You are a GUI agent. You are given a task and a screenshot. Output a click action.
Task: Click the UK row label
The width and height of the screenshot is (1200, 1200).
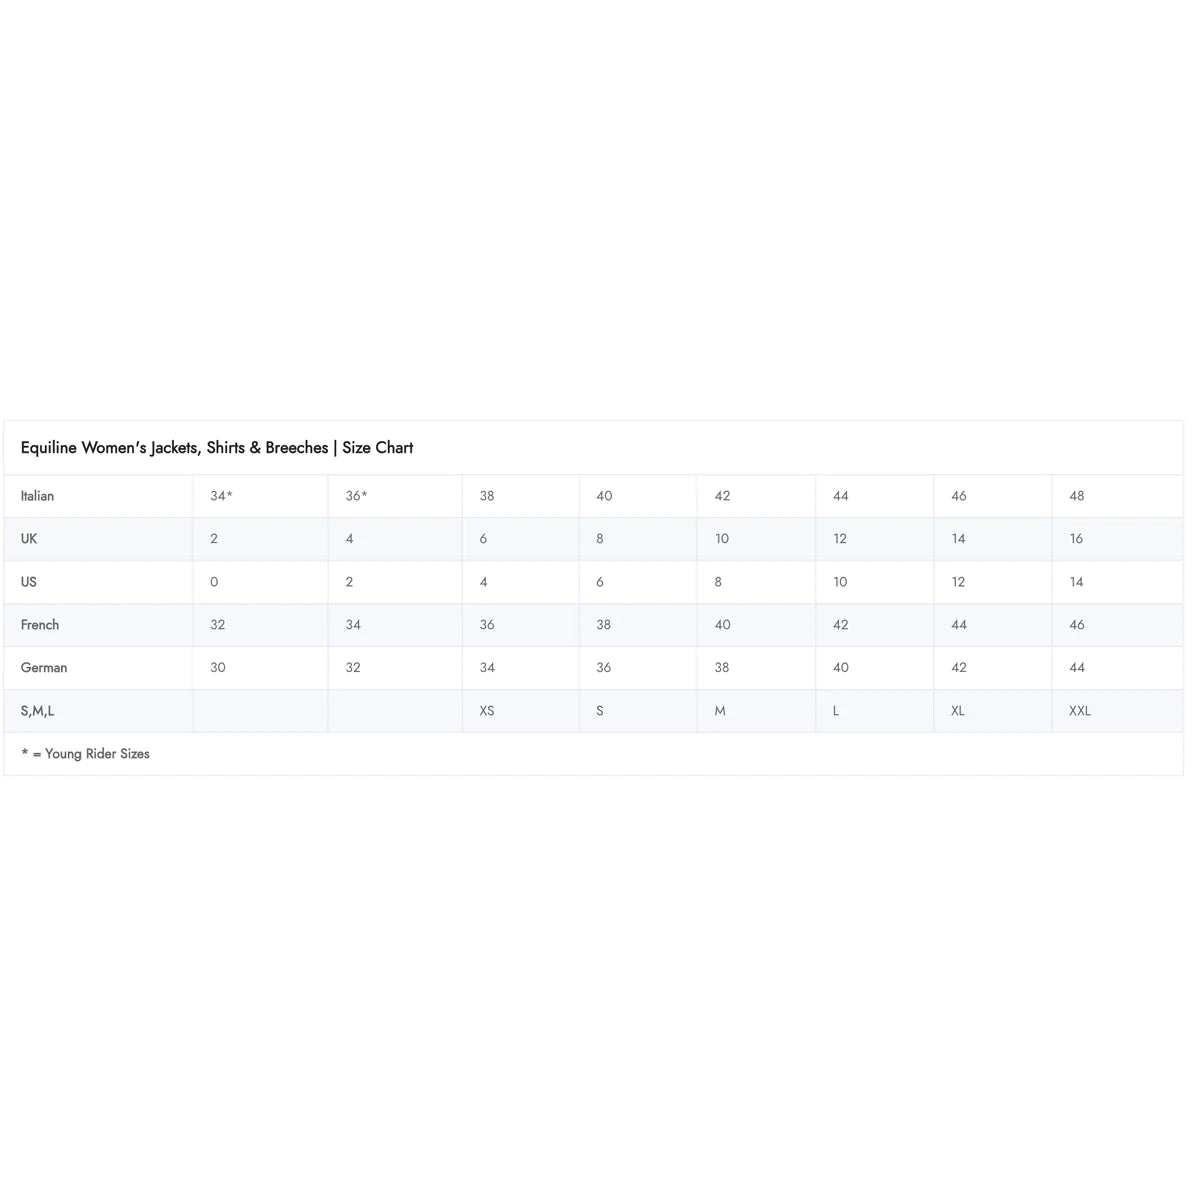29,539
